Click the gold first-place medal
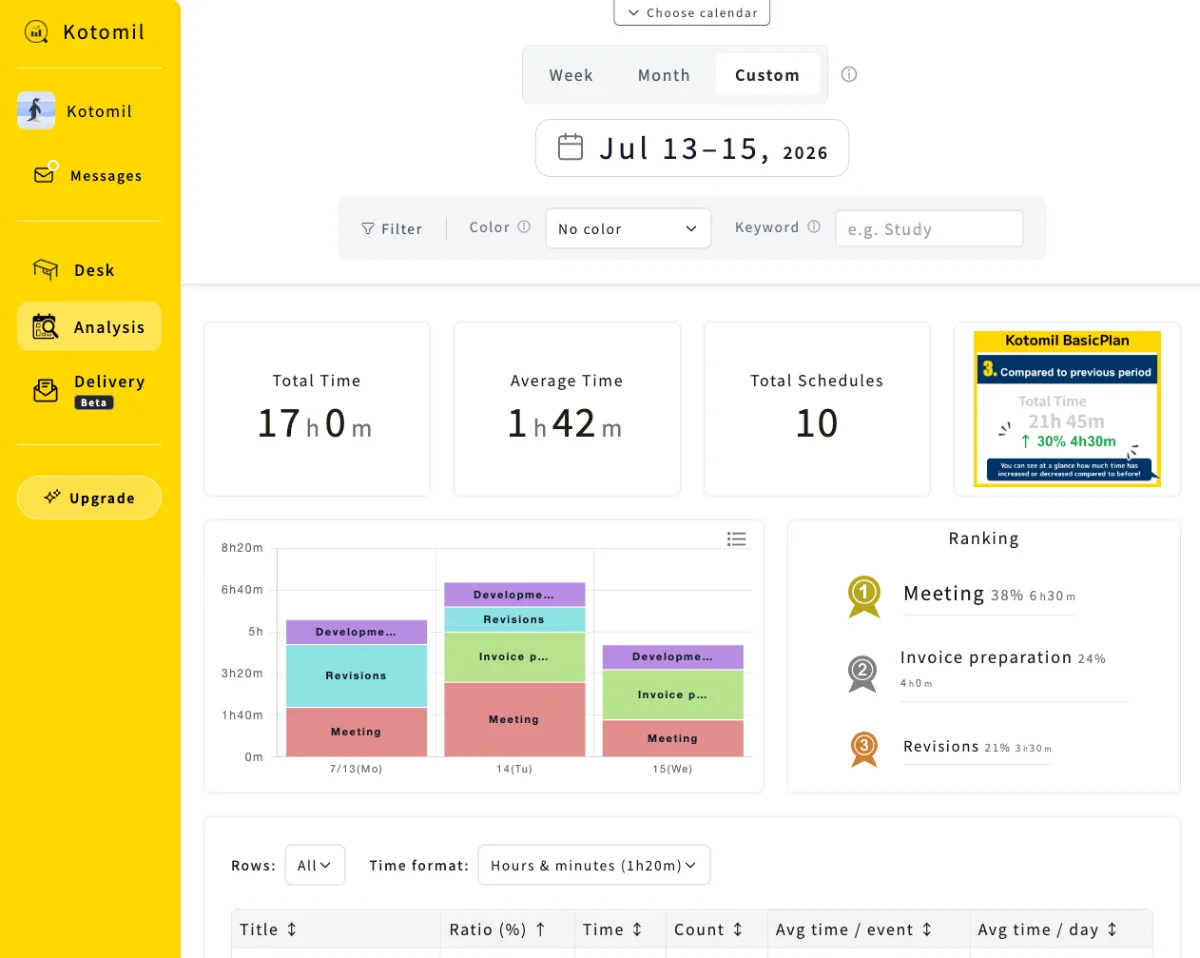1200x958 pixels. coord(864,596)
